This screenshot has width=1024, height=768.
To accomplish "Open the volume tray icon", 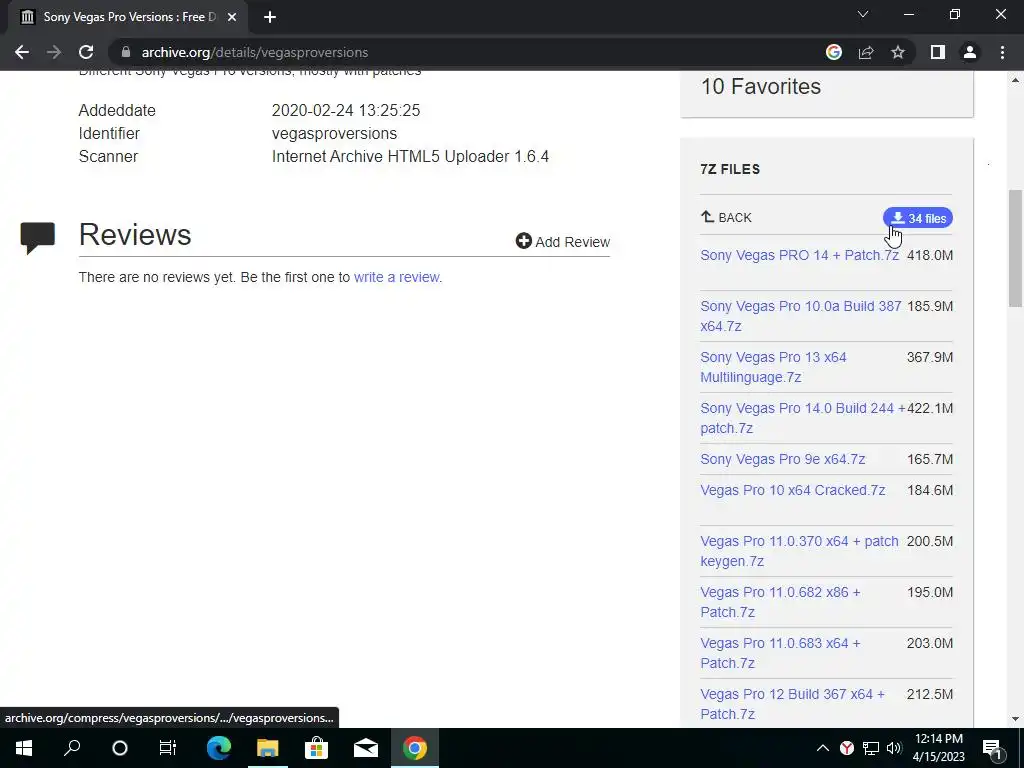I will (x=894, y=748).
